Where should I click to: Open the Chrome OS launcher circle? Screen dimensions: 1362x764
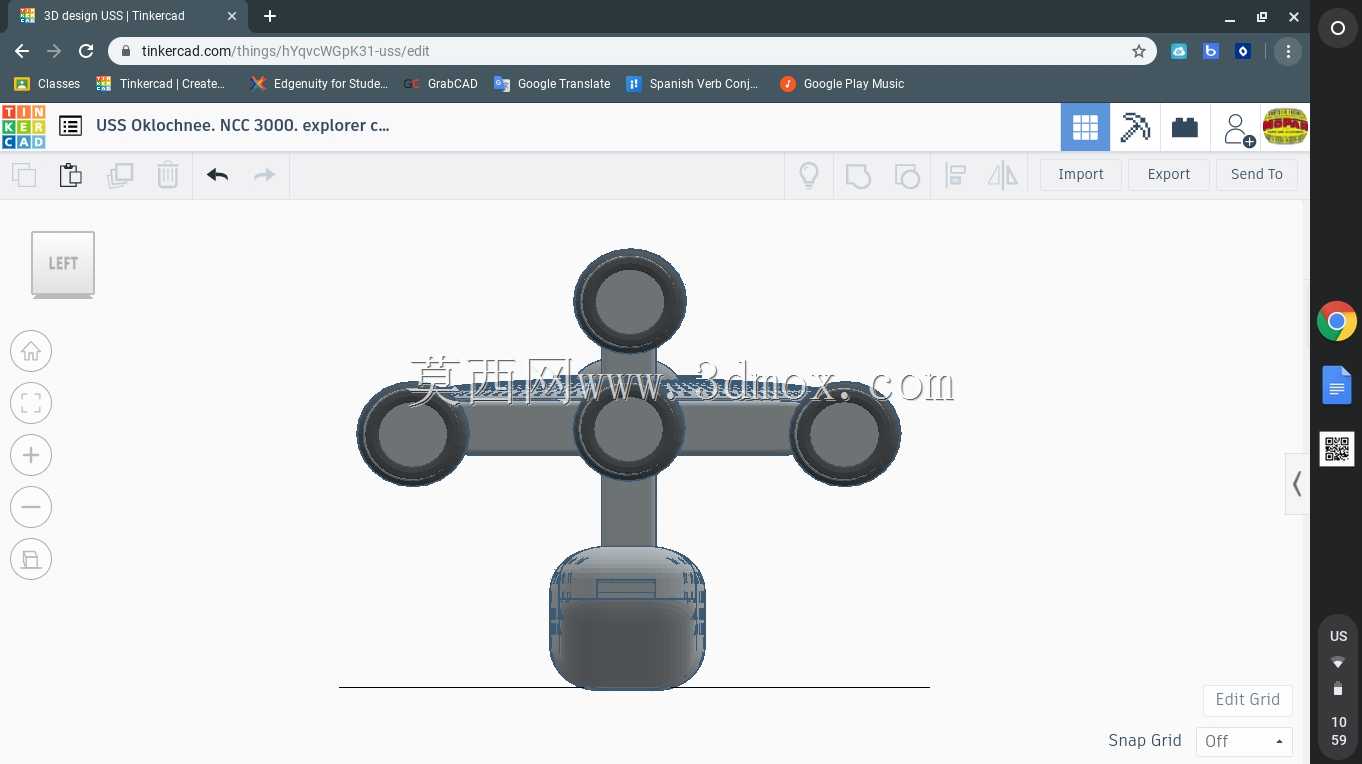click(x=1337, y=29)
